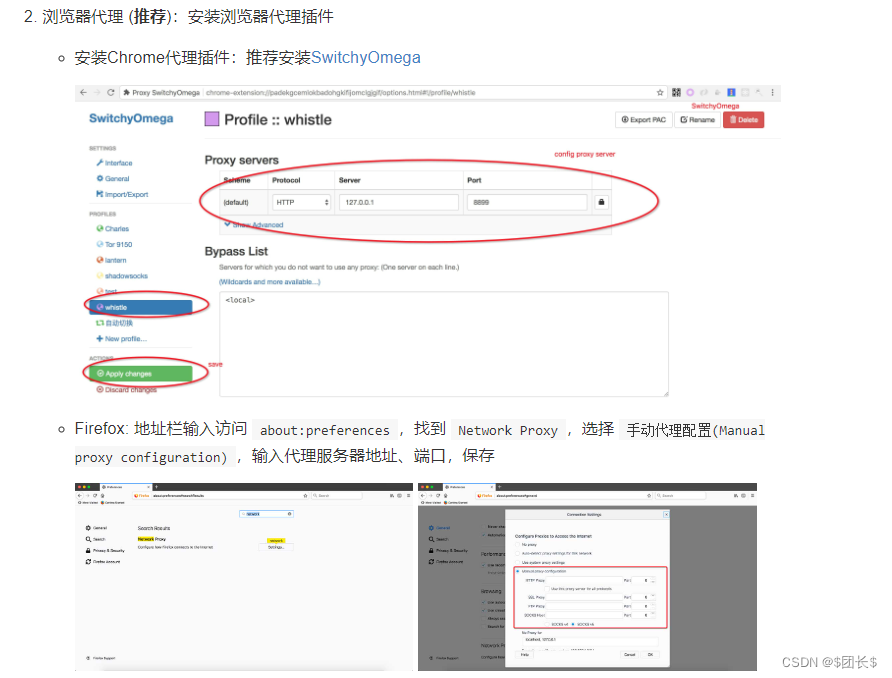The image size is (892, 678).
Task: Click Cancel in Connection Settings dialog
Action: [x=629, y=655]
